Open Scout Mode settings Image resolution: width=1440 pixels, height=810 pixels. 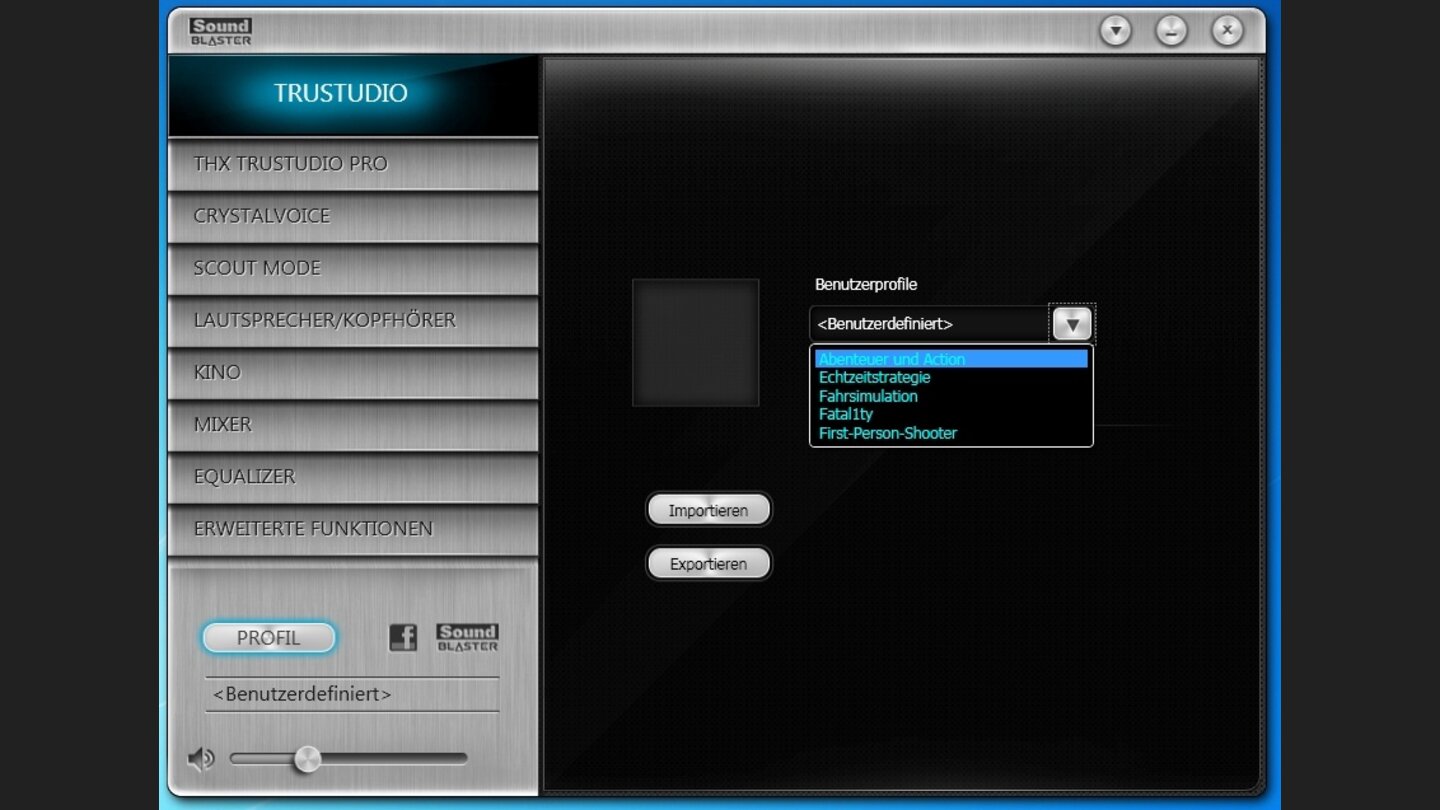point(353,268)
